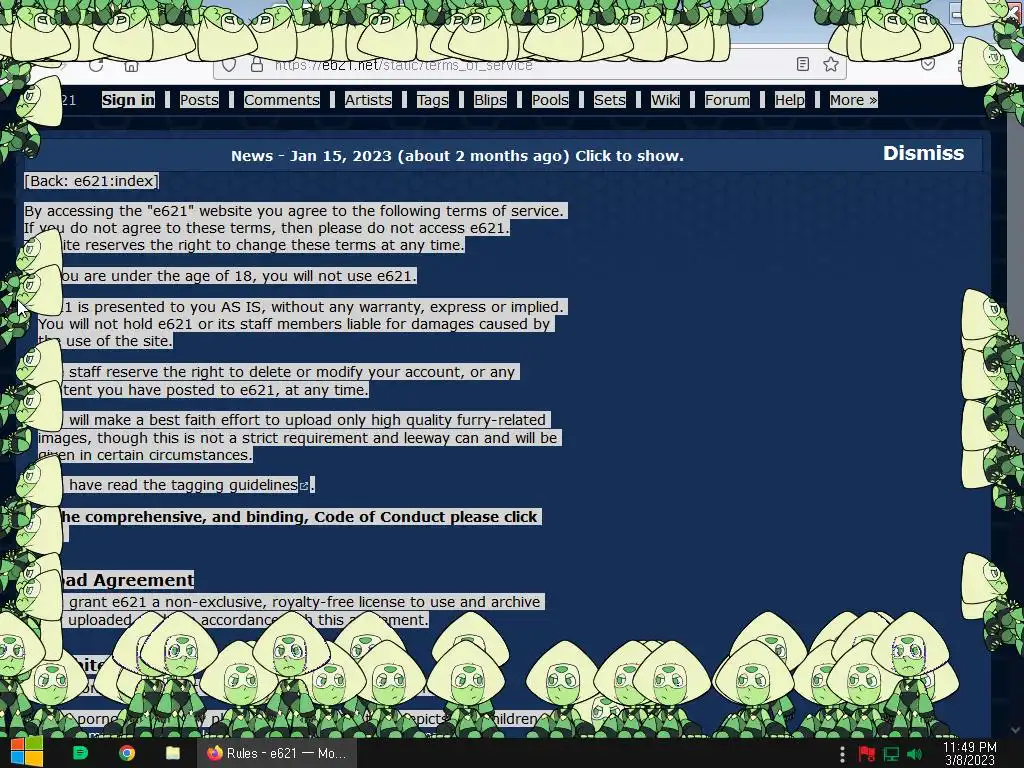Image resolution: width=1024 pixels, height=768 pixels.
Task: Open the Sets navigation link
Action: pyautogui.click(x=609, y=100)
